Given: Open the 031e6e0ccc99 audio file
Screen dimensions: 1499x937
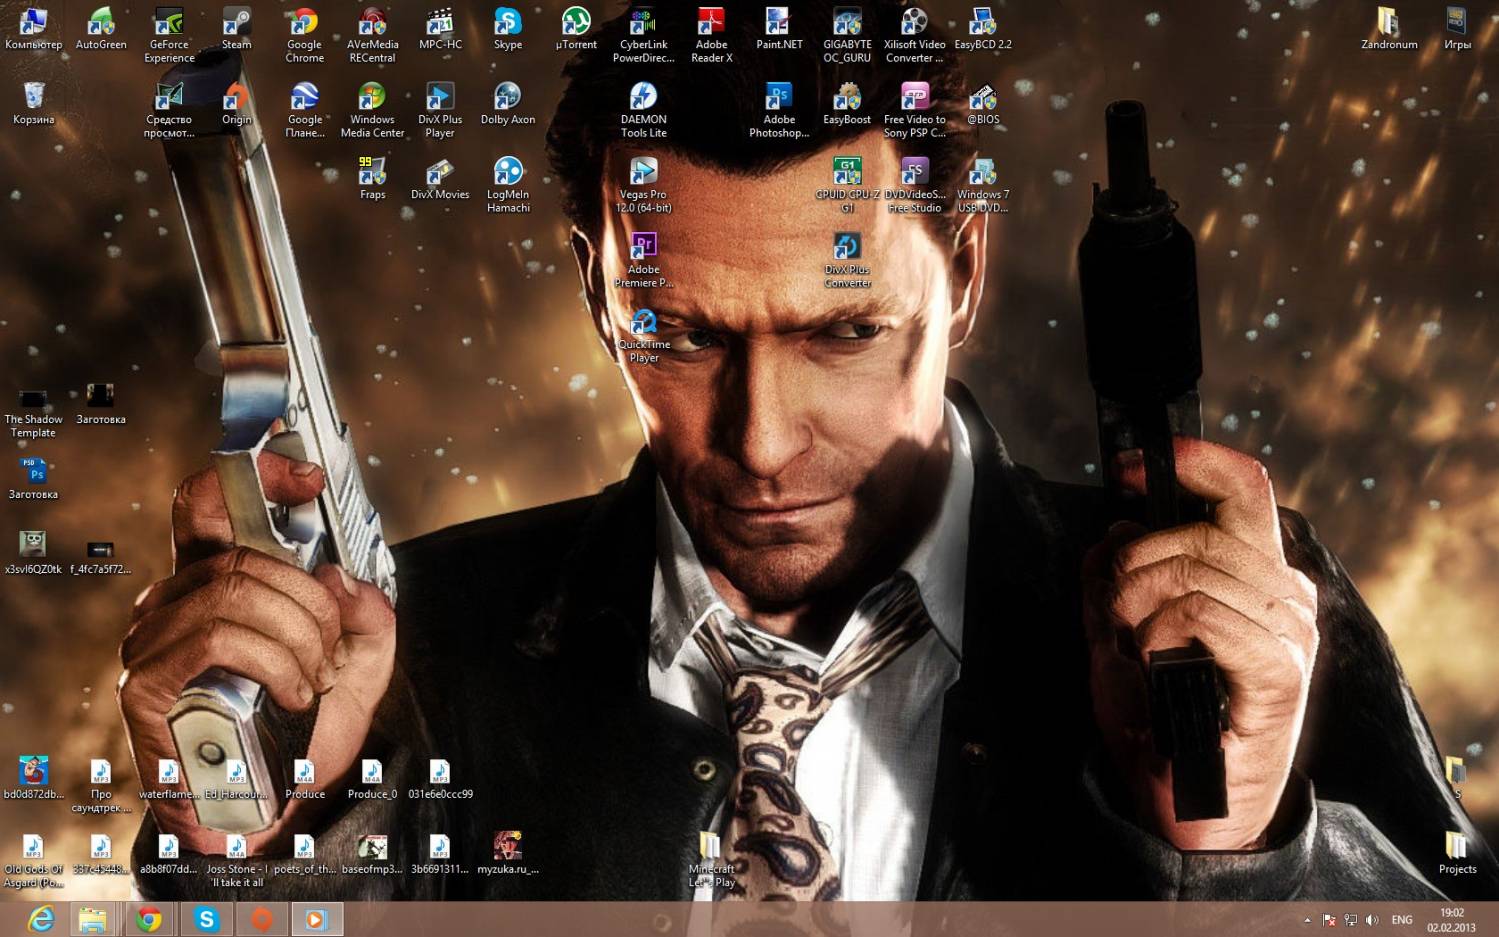Looking at the screenshot, I should coord(440,778).
